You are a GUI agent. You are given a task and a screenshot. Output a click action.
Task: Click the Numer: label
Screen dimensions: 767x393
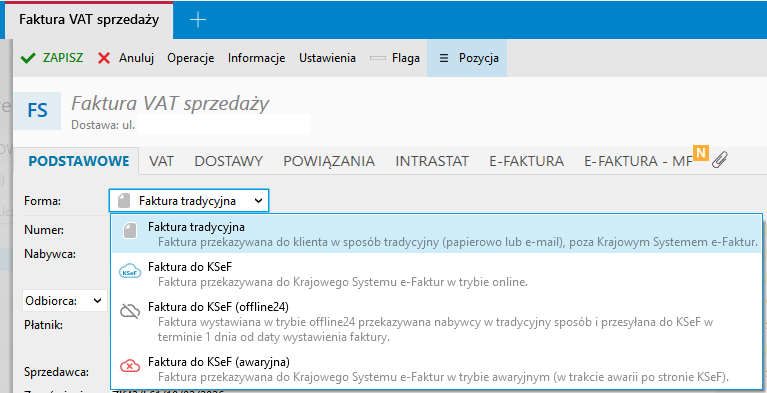coord(44,230)
